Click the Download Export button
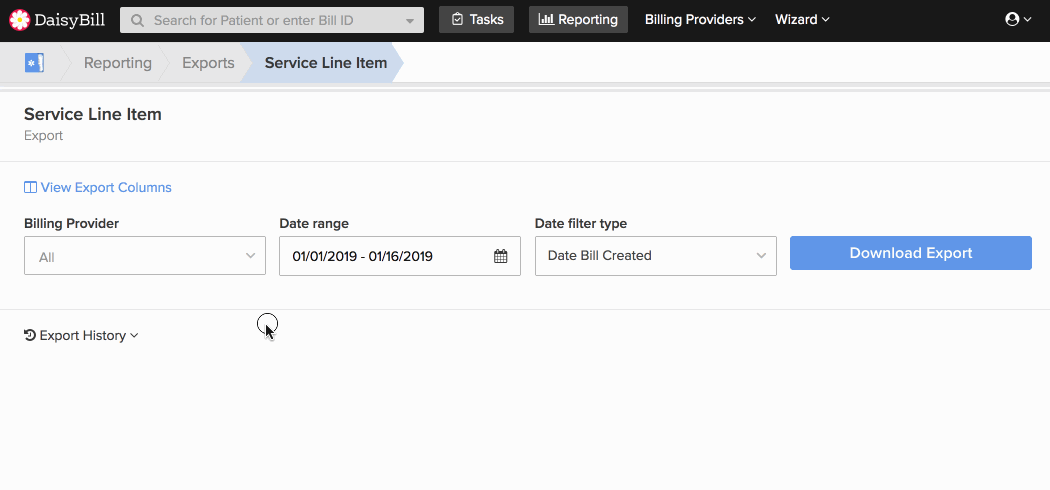The height and width of the screenshot is (490, 1050). click(911, 253)
